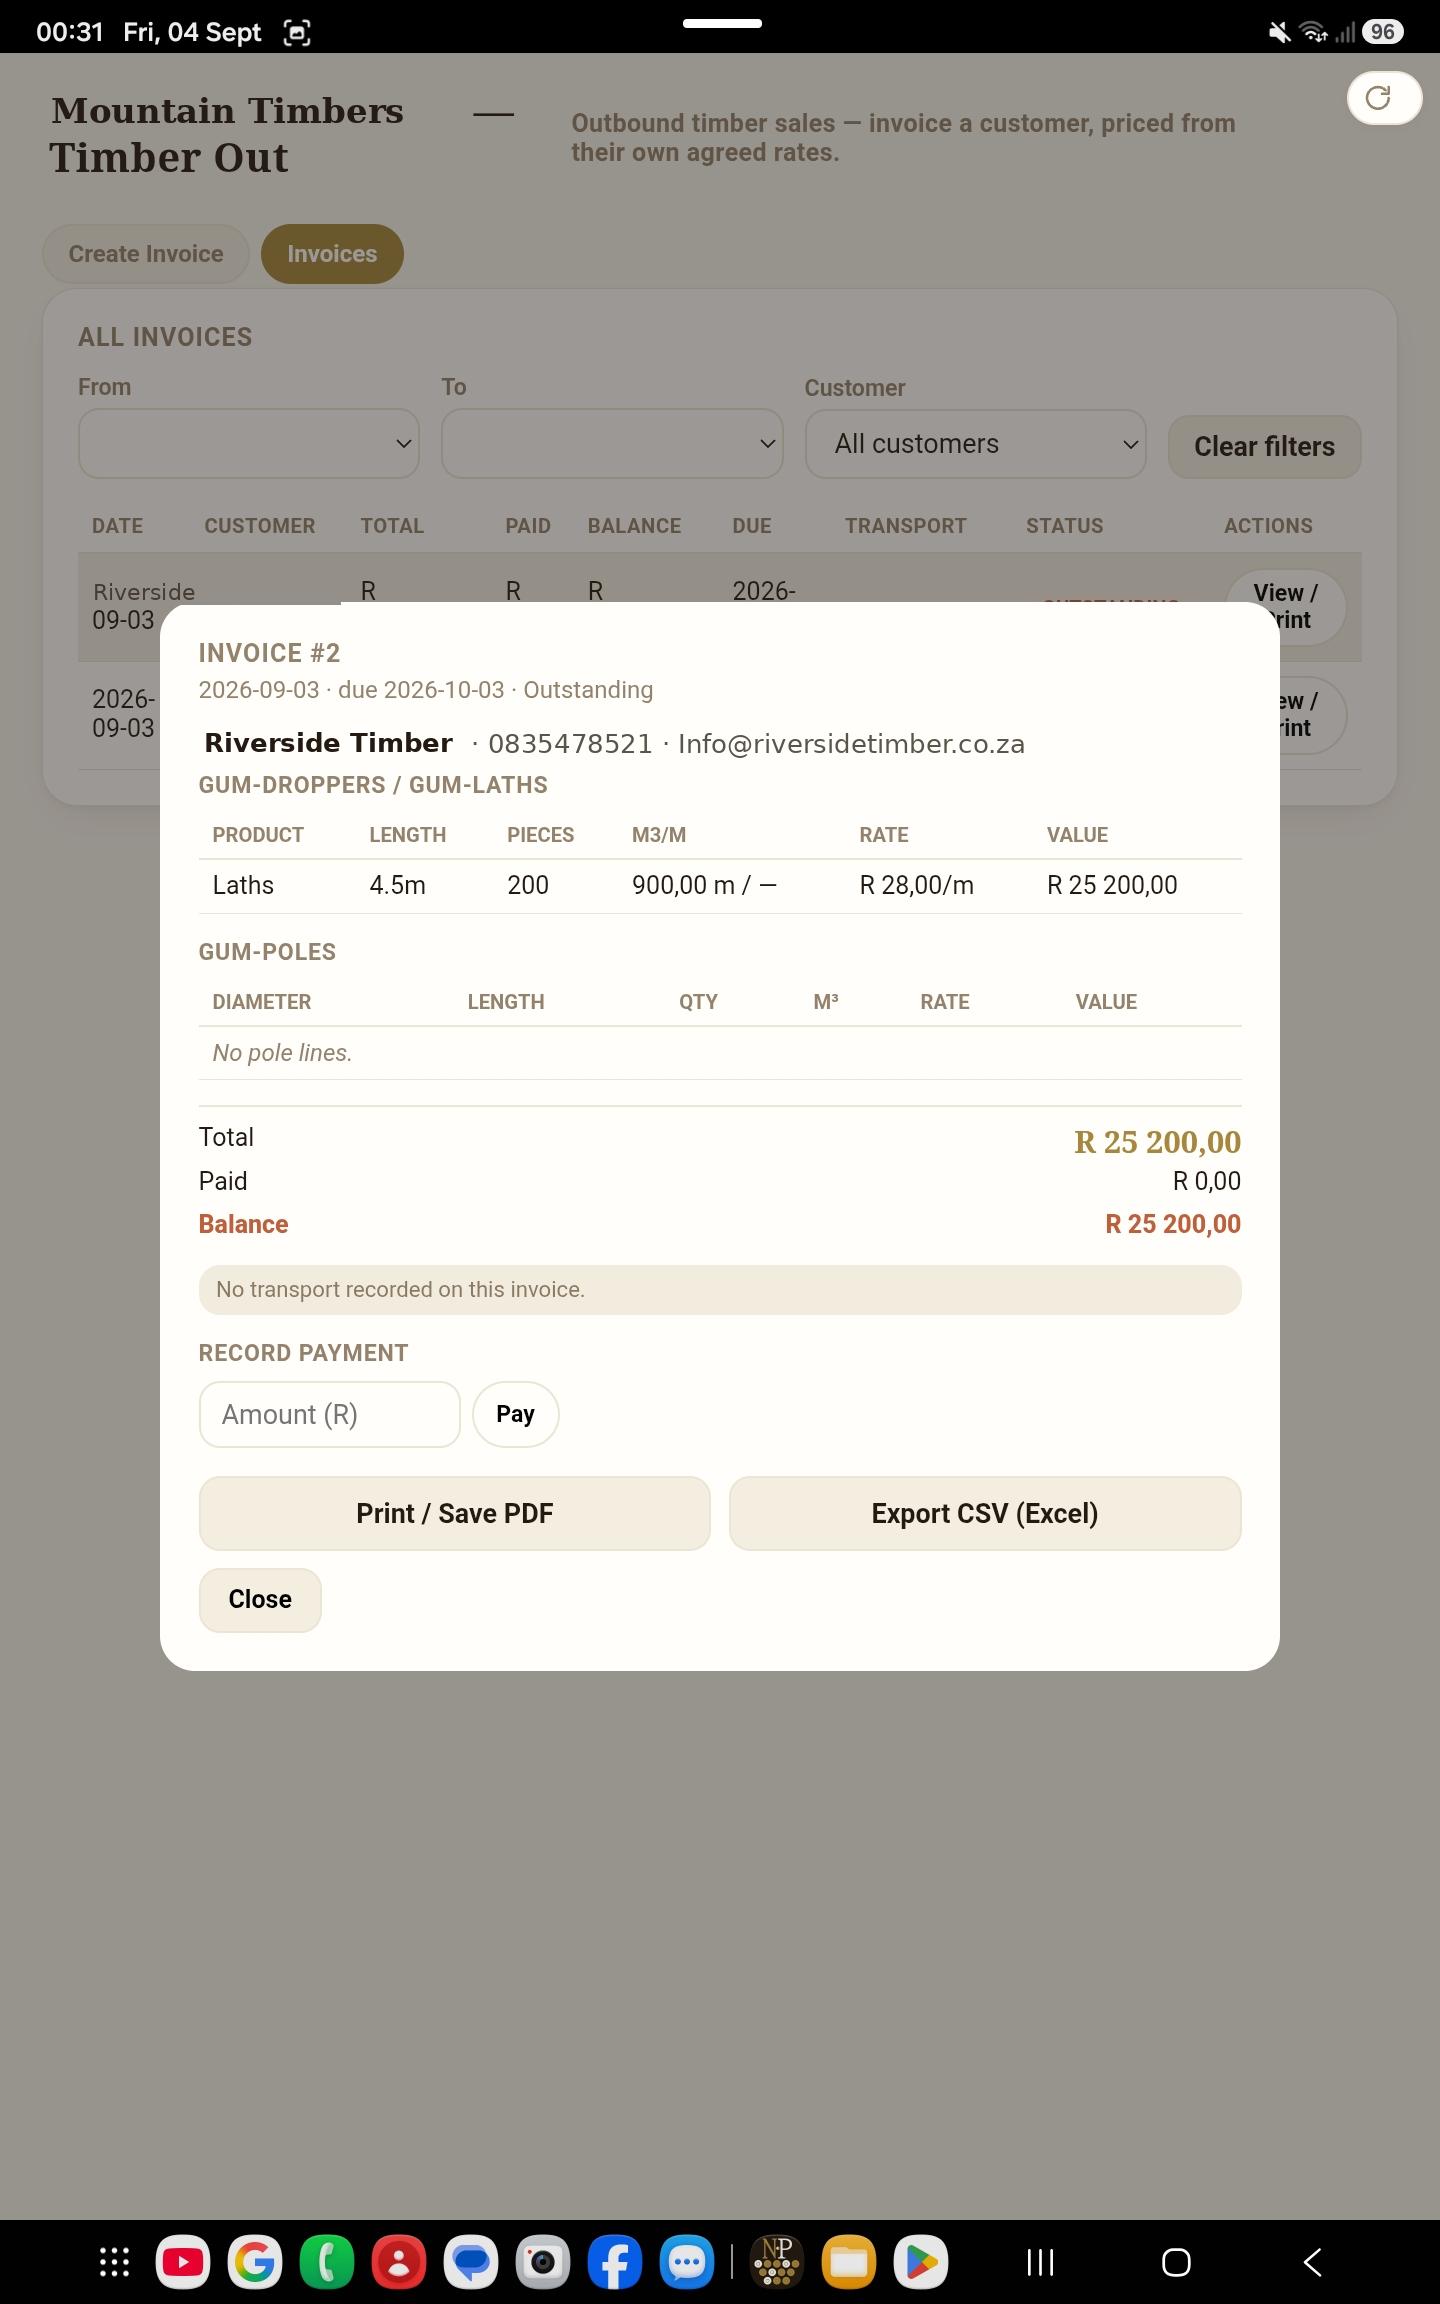The image size is (1440, 2304).
Task: Tap the refresh icon button
Action: 1384,98
